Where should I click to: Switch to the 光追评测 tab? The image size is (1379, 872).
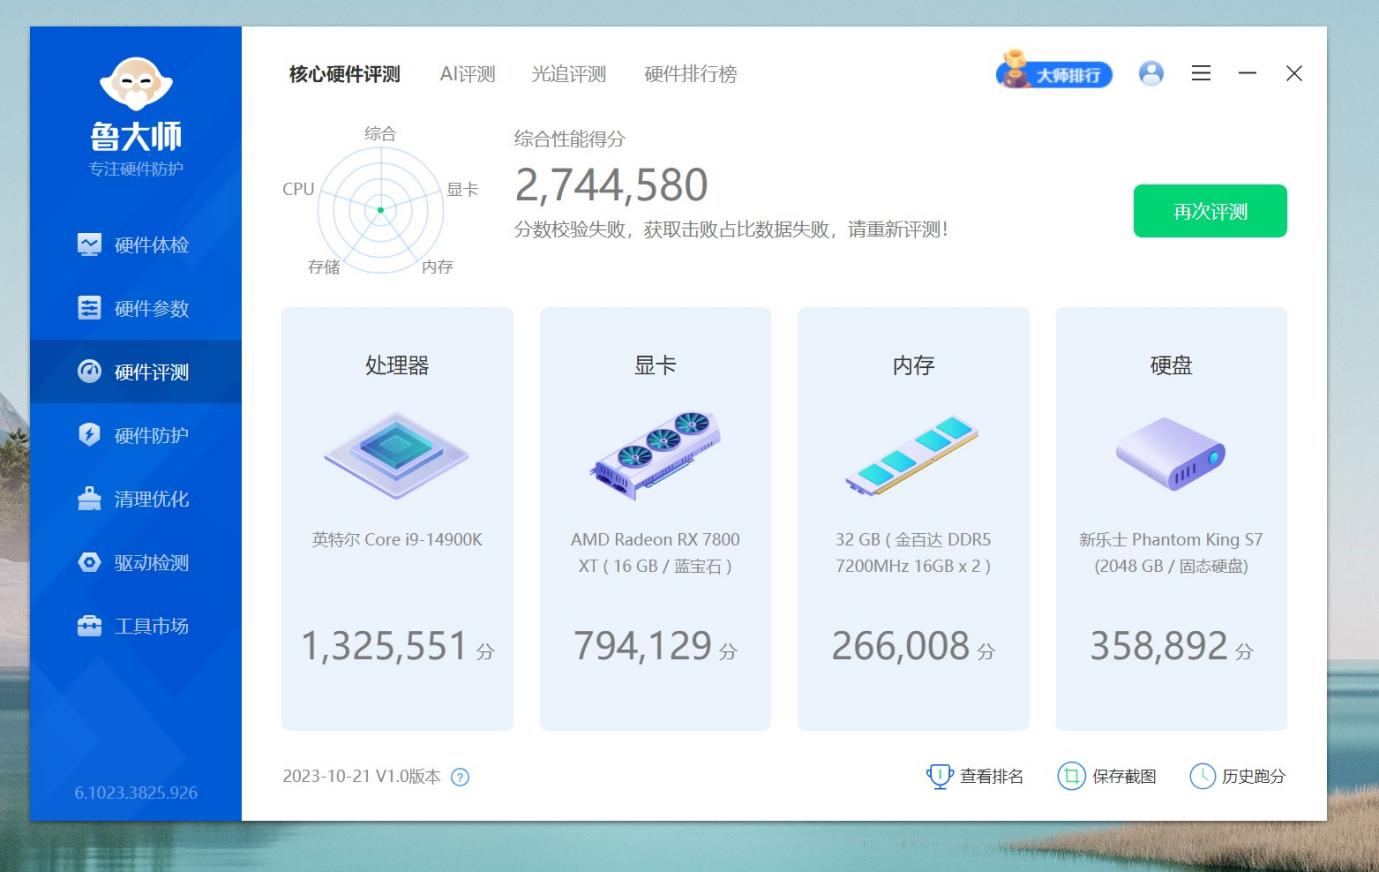coord(569,74)
